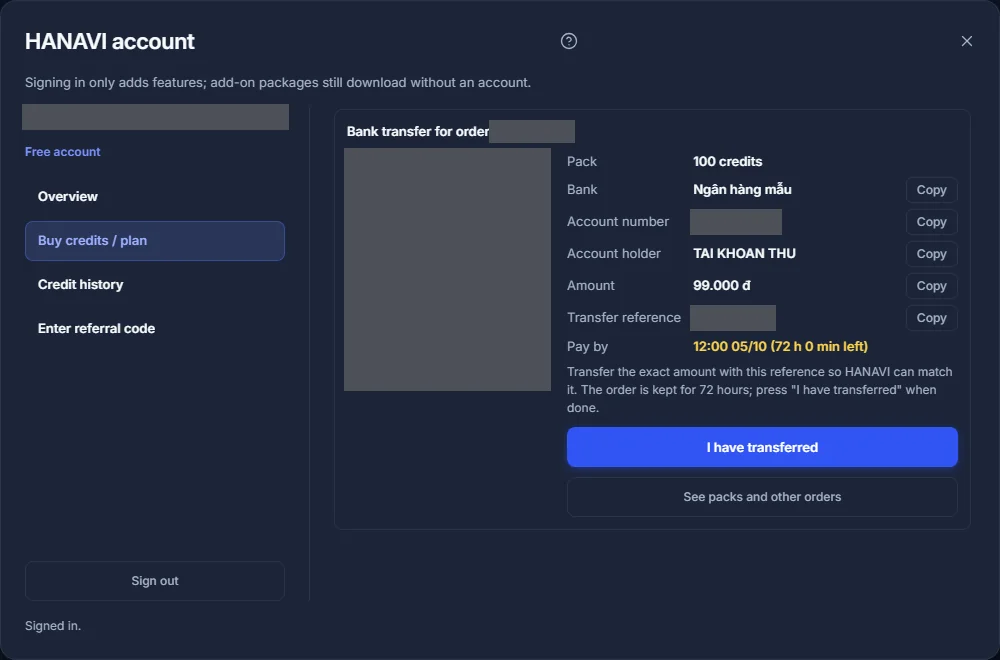Click the Ngân hàng mẫu bank name
The width and height of the screenshot is (1000, 660).
click(x=742, y=189)
